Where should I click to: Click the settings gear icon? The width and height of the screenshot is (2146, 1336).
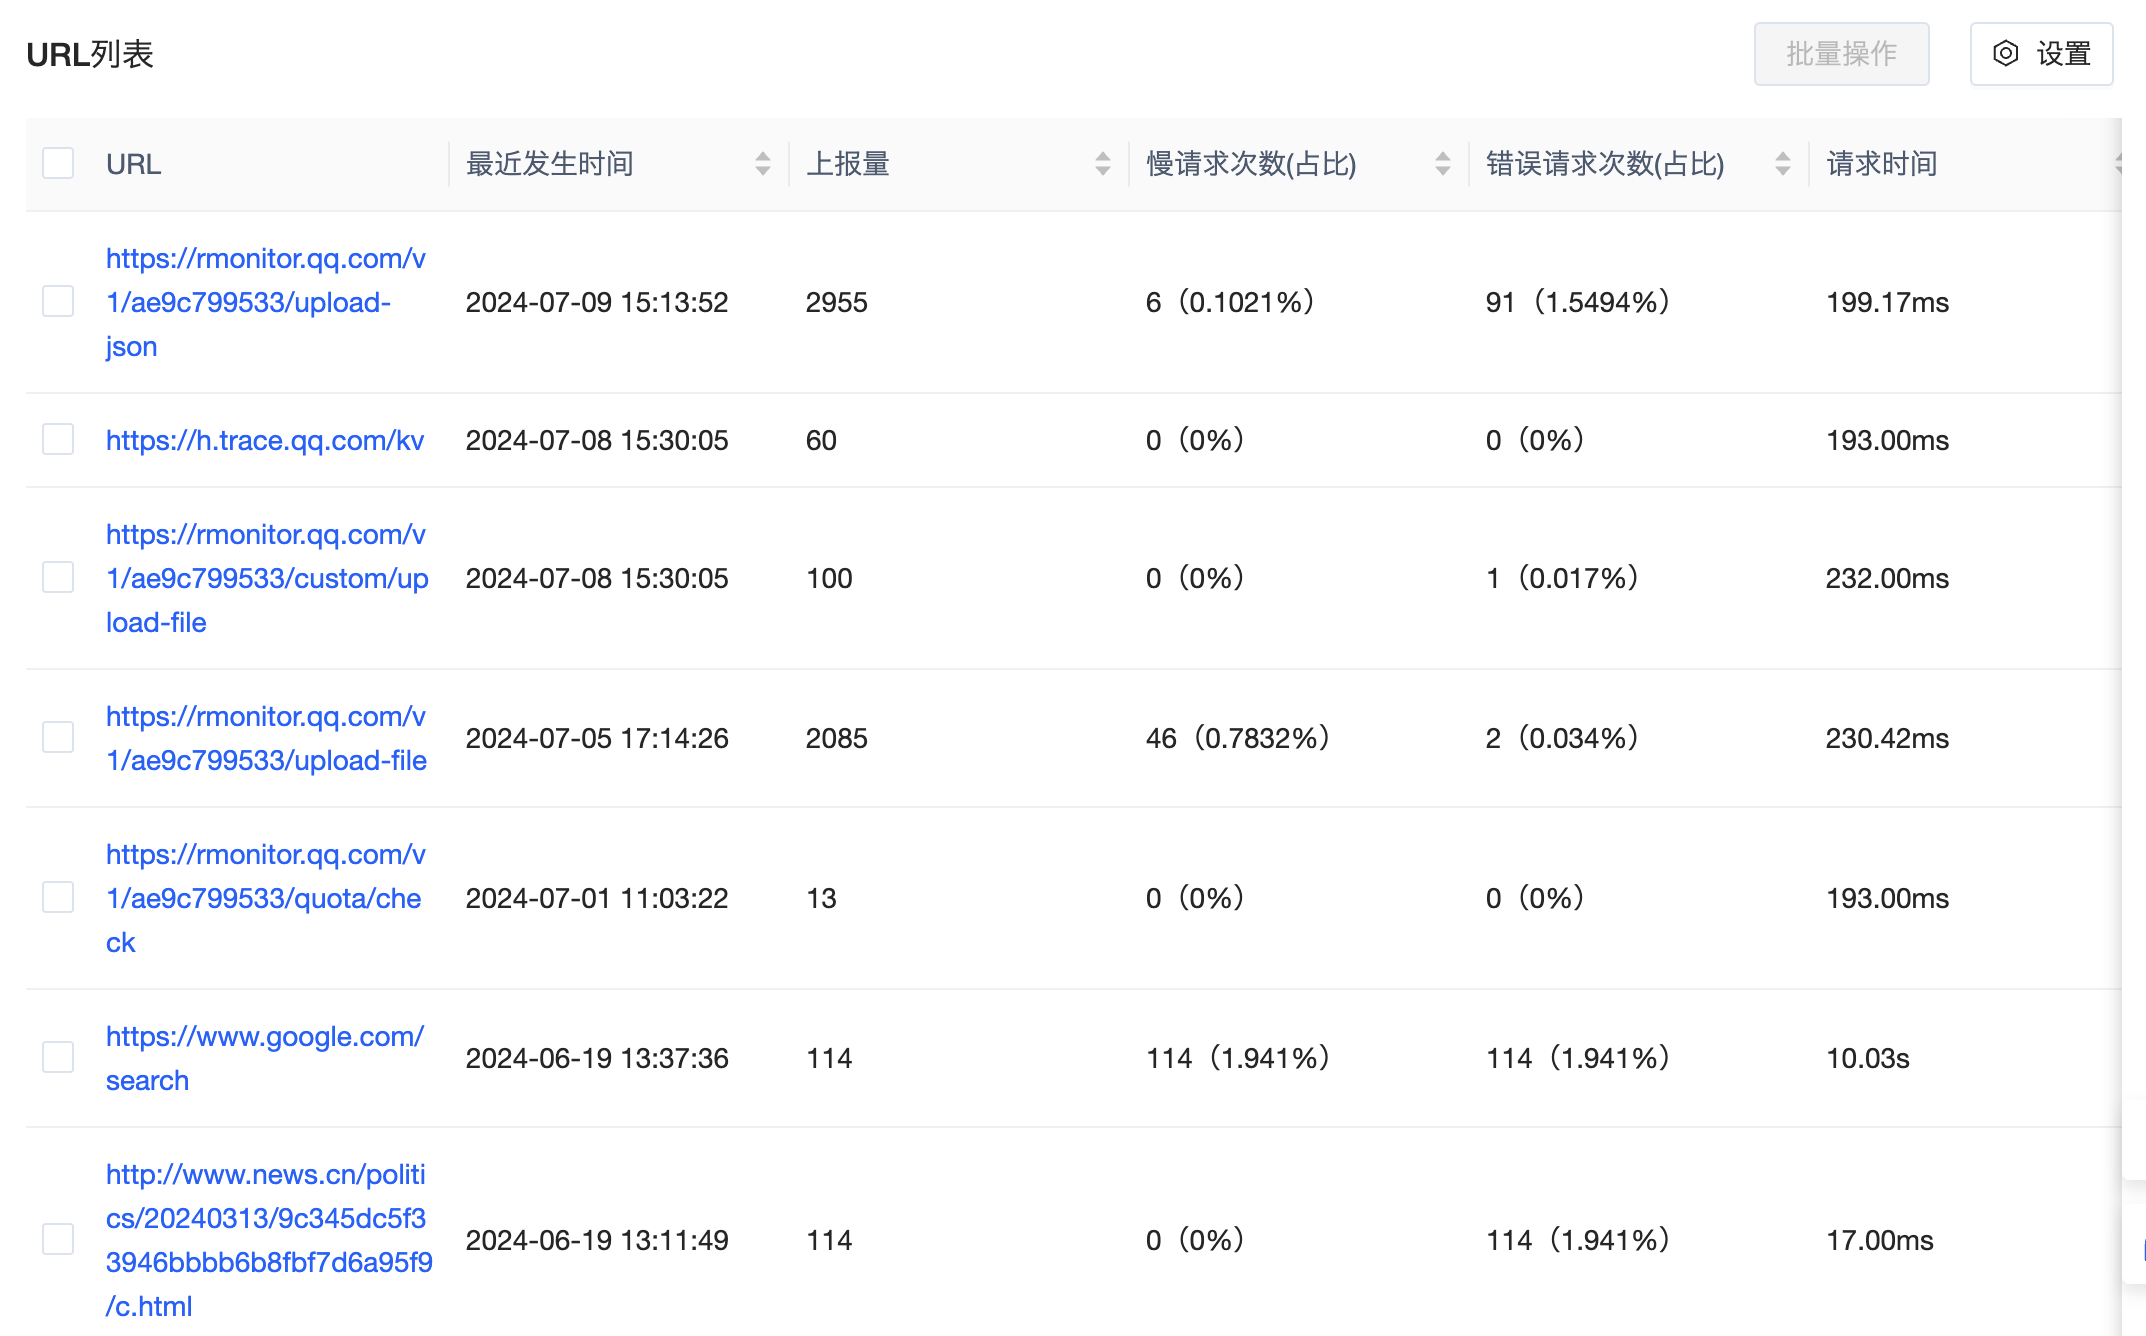pyautogui.click(x=2005, y=54)
